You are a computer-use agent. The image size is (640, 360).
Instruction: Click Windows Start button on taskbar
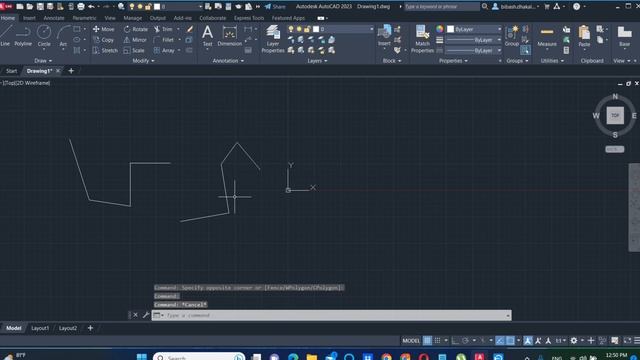point(142,357)
